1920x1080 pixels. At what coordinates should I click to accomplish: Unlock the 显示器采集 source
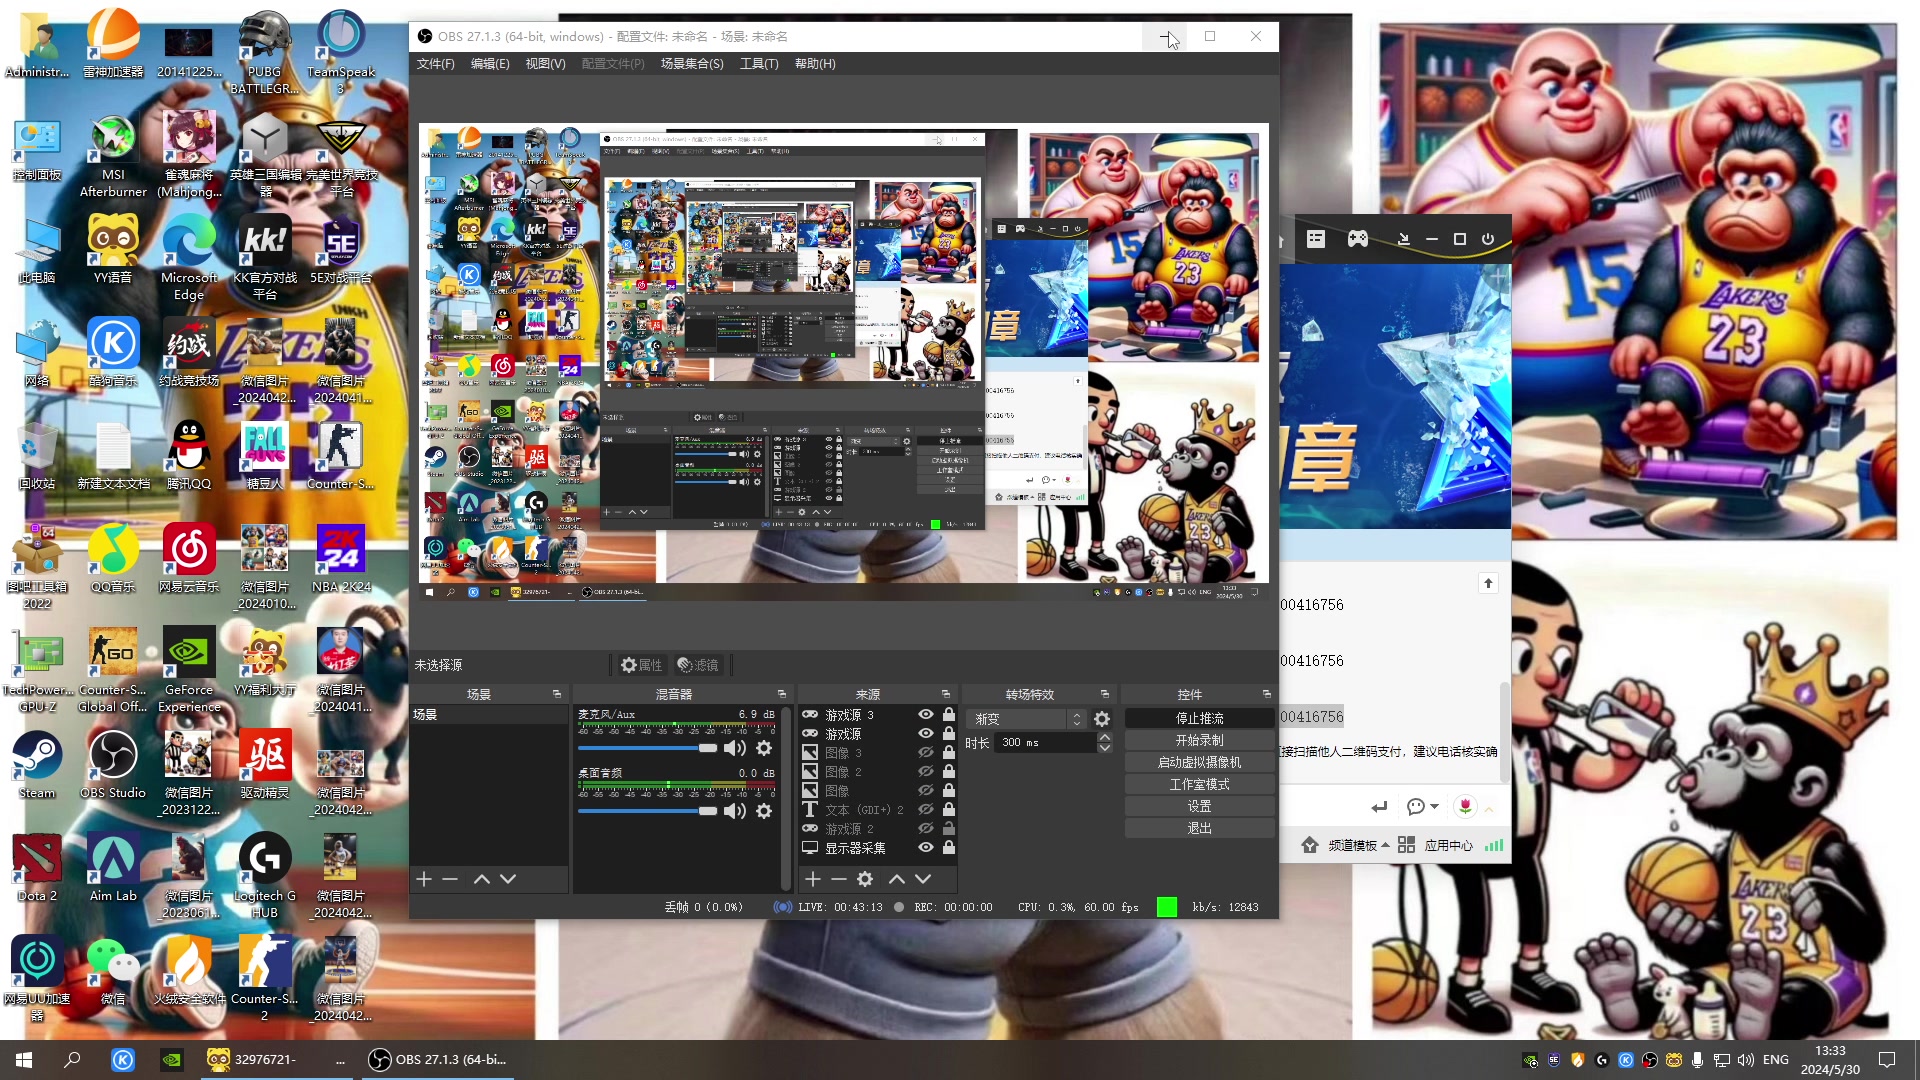[949, 848]
